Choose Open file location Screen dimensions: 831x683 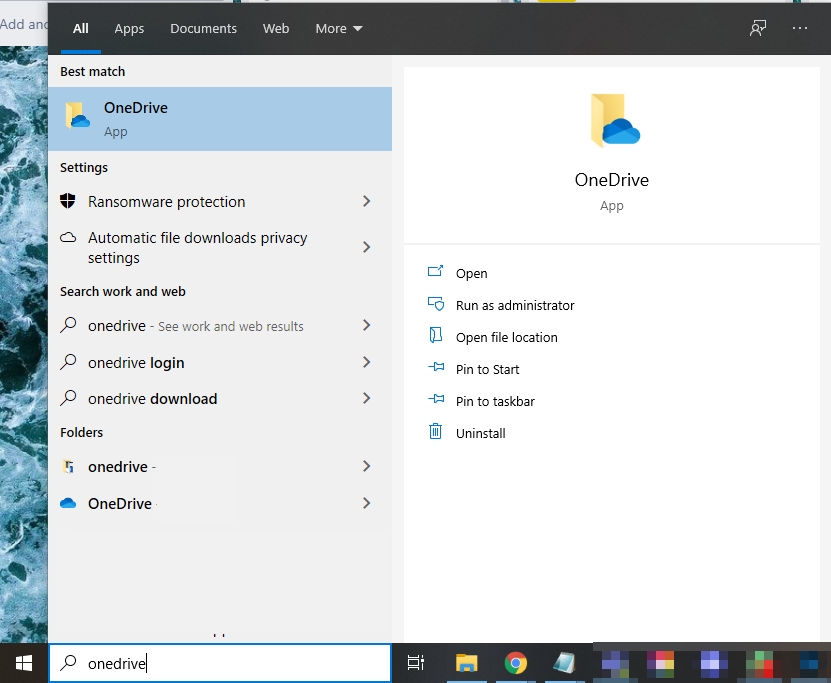click(x=506, y=338)
